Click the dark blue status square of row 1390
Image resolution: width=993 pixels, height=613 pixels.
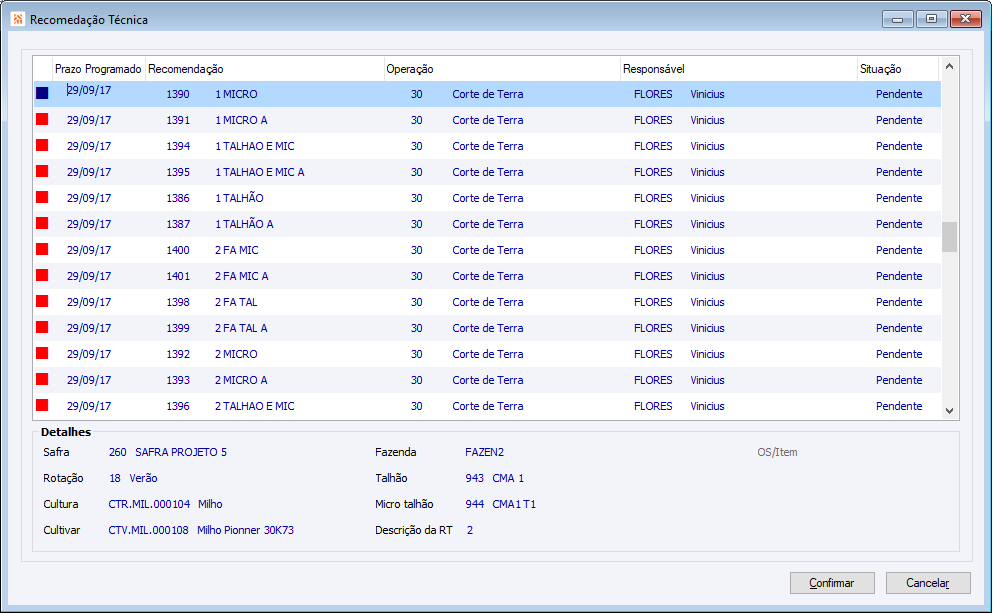pyautogui.click(x=42, y=94)
